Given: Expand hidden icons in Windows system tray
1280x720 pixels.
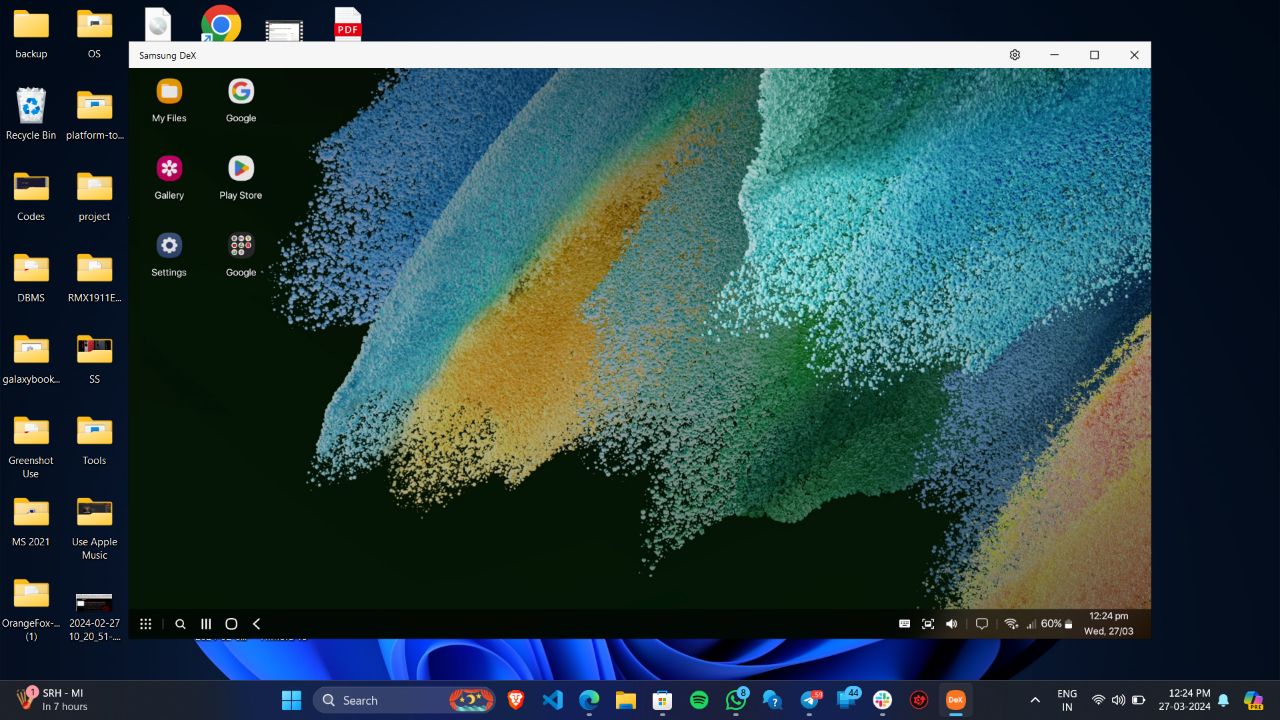Looking at the screenshot, I should click(x=1035, y=699).
